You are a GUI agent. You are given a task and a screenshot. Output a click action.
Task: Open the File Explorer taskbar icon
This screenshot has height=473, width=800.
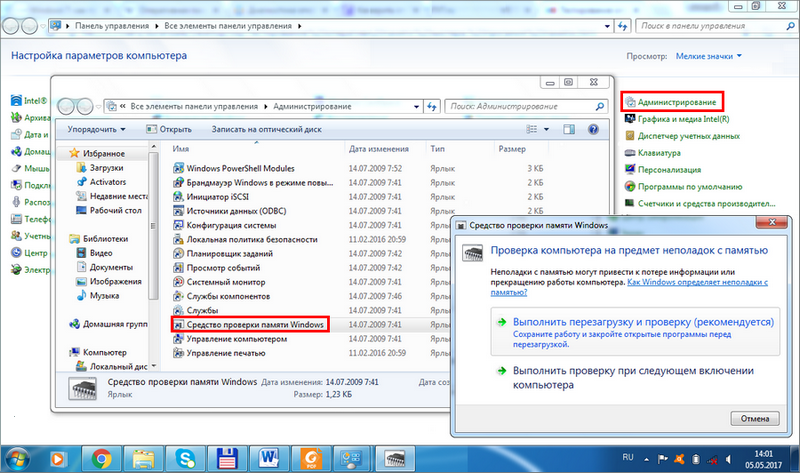click(x=144, y=459)
